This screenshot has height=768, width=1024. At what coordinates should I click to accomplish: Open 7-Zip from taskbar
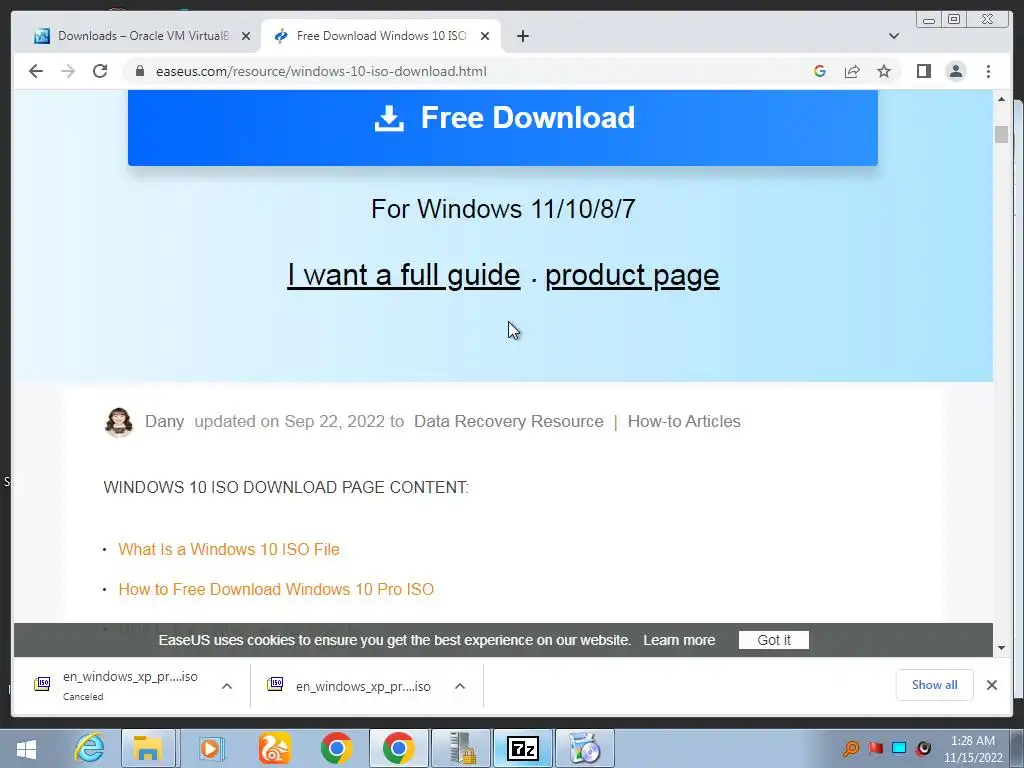[x=523, y=748]
